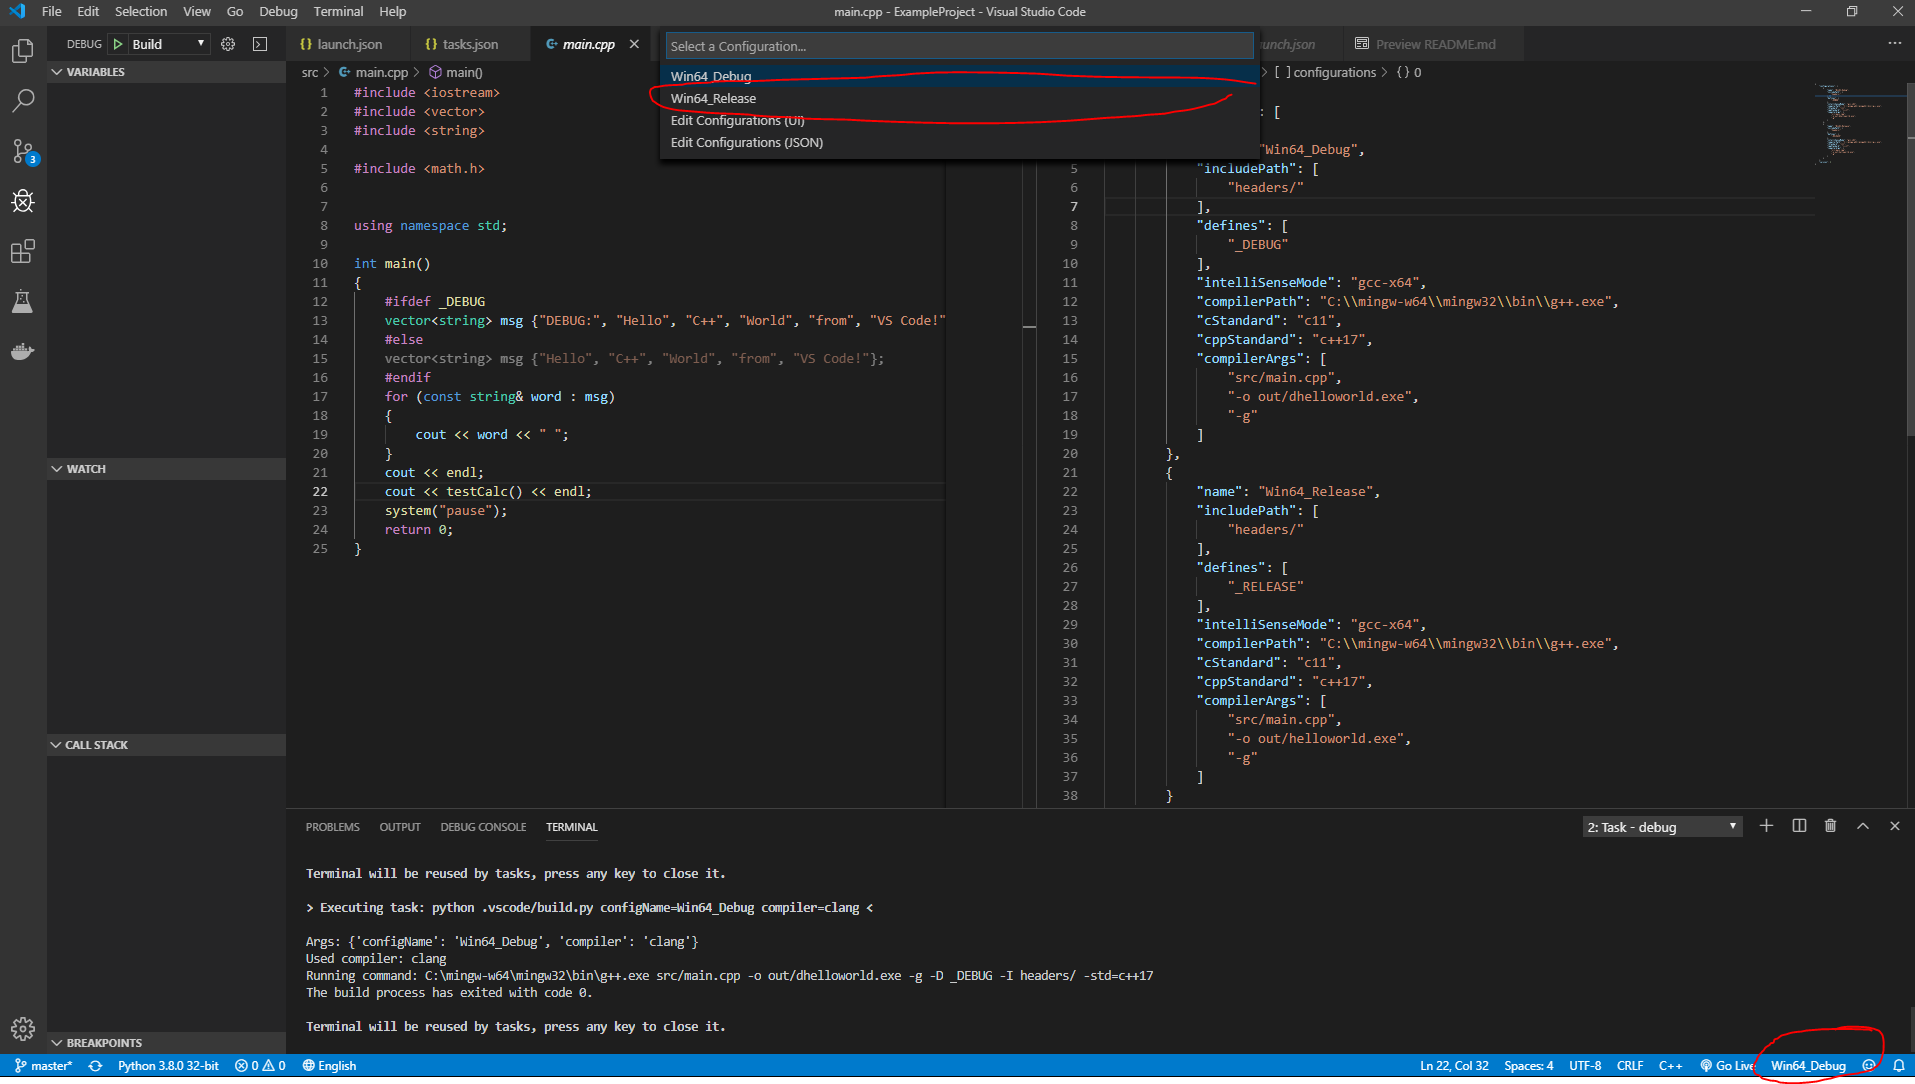Open the Extensions view icon
1915x1084 pixels.
click(22, 251)
